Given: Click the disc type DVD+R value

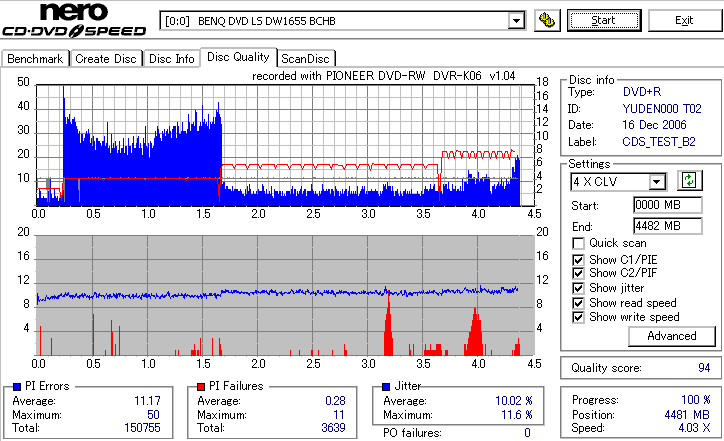Looking at the screenshot, I should (642, 92).
